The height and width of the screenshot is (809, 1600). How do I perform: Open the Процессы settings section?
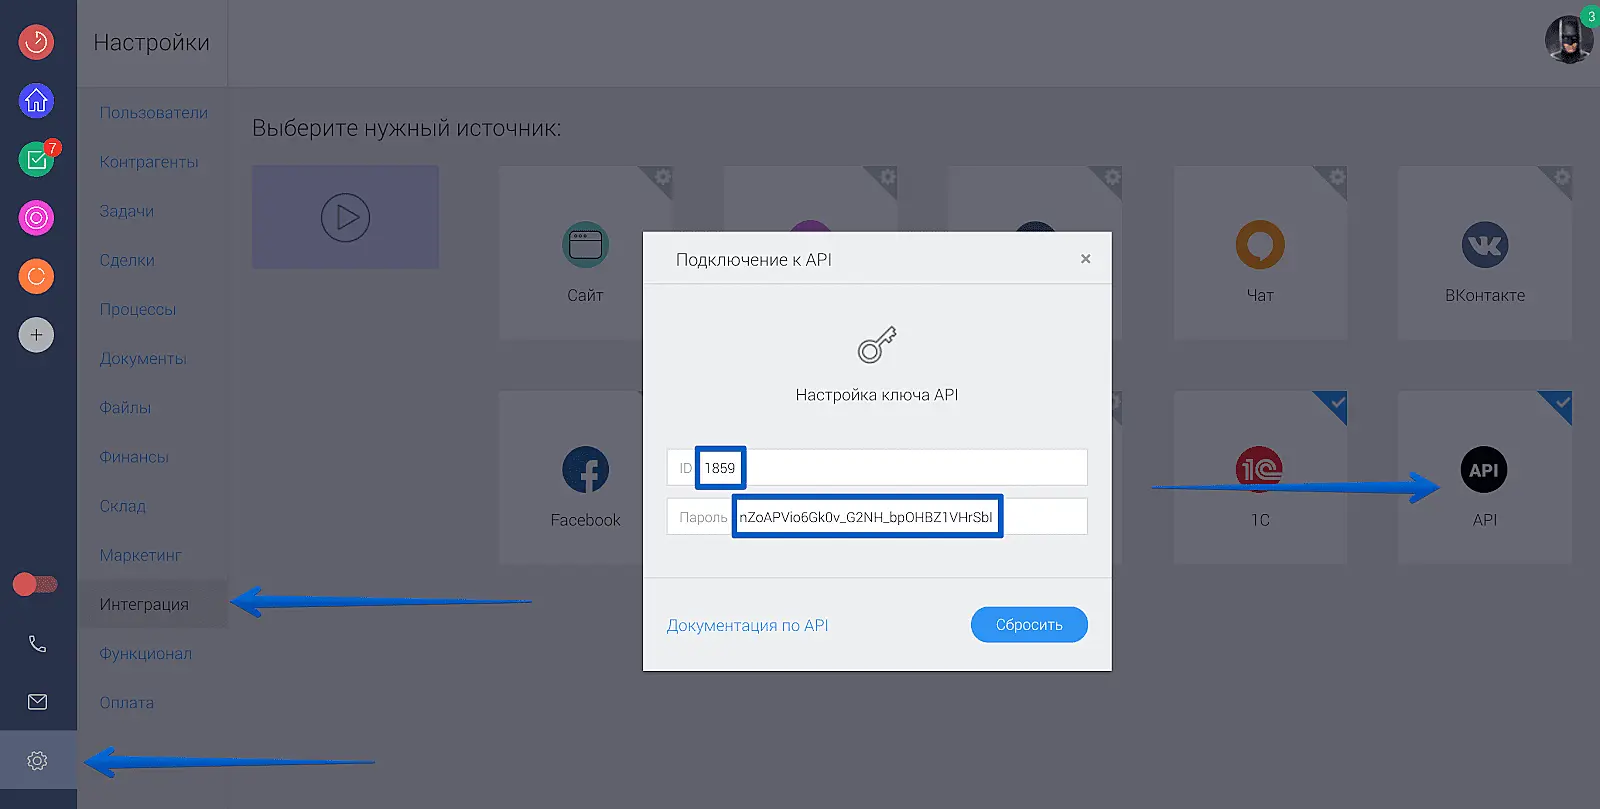point(138,309)
